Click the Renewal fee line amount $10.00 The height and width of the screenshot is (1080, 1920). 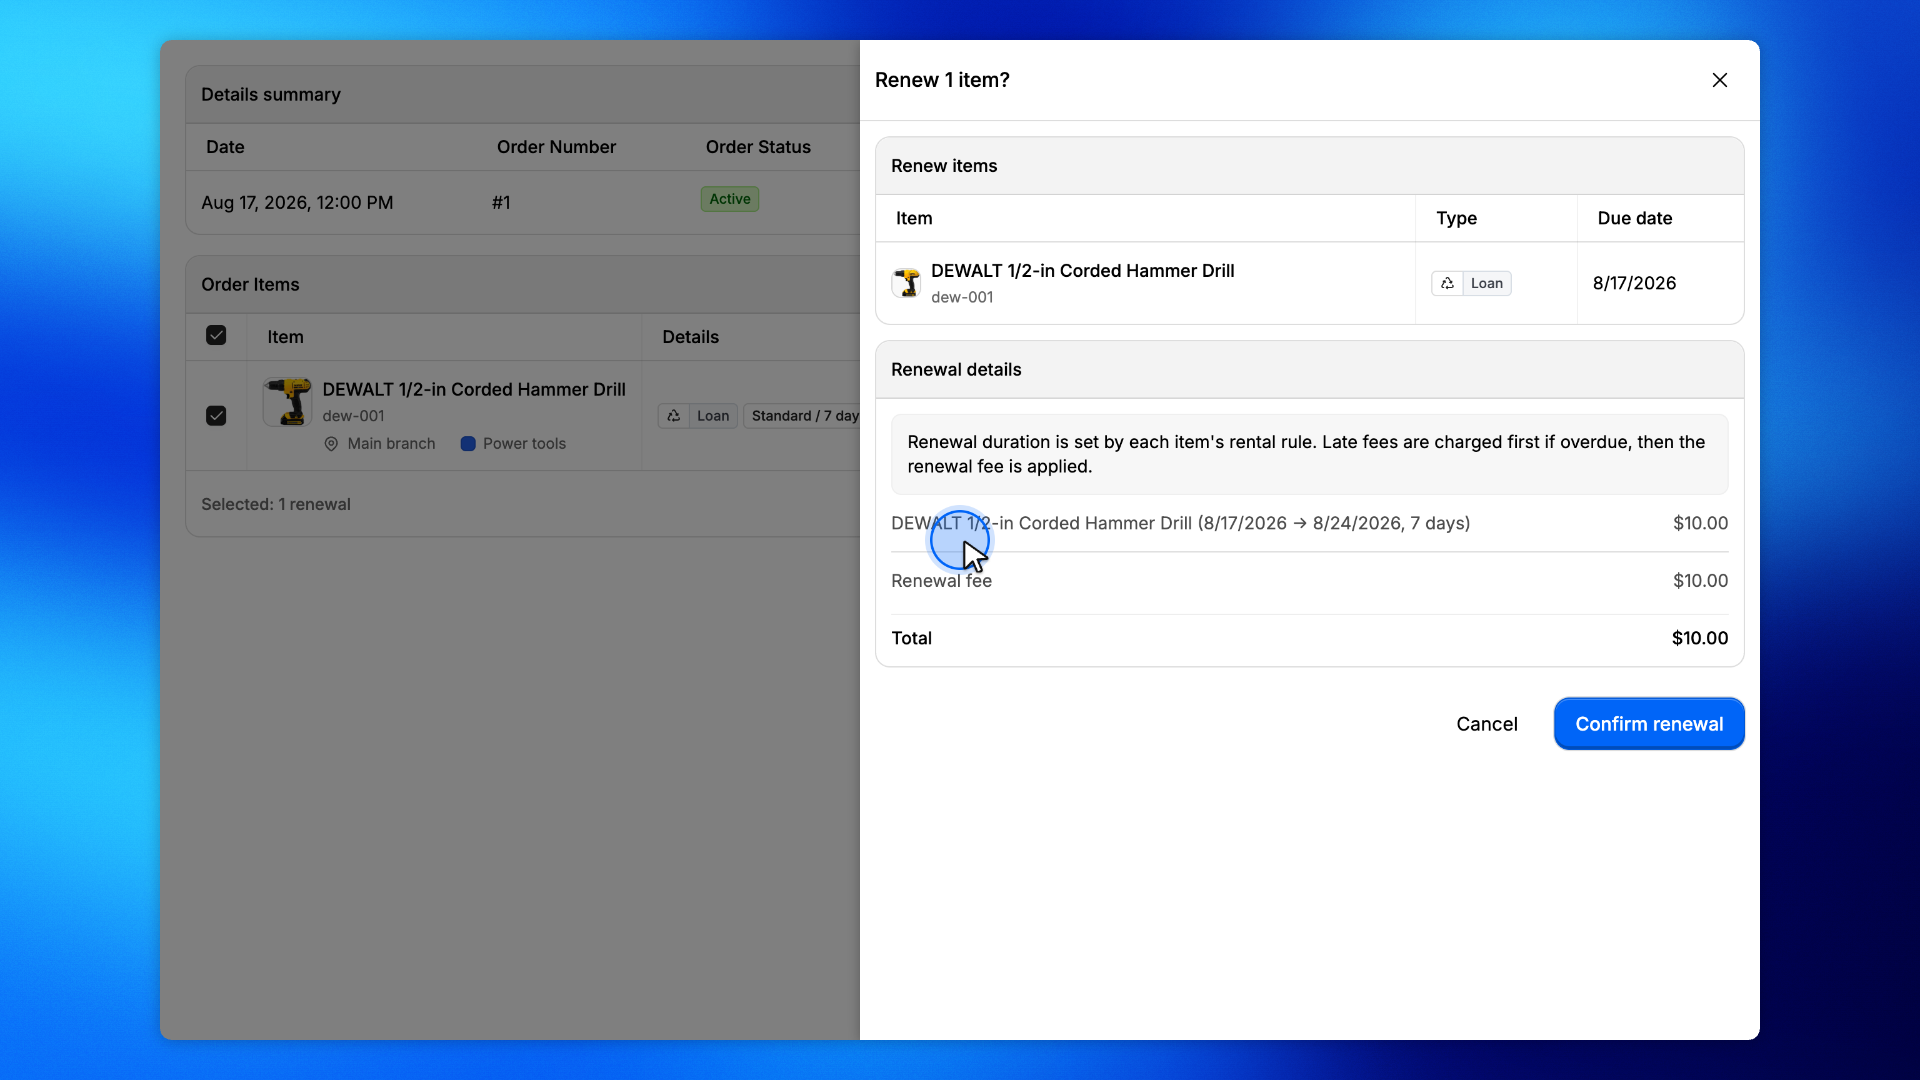(1700, 581)
